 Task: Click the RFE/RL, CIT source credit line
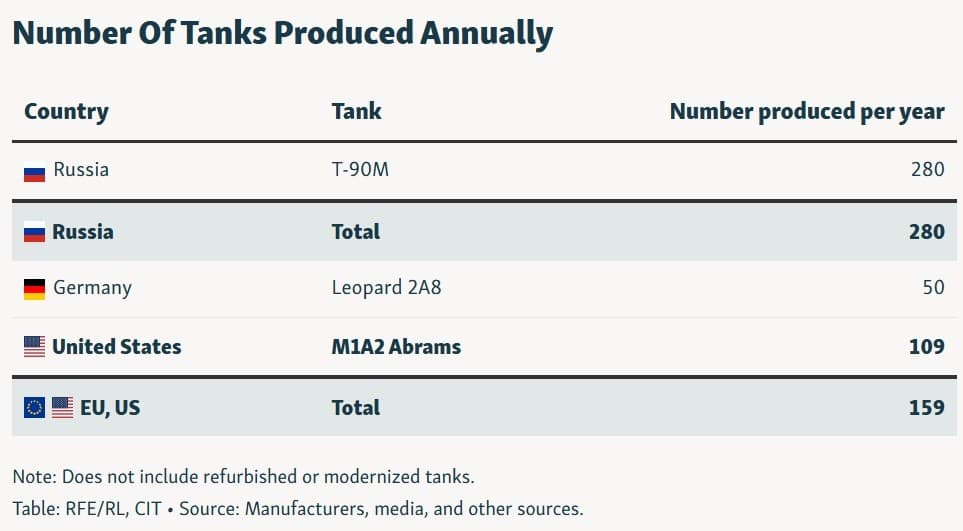tap(297, 508)
